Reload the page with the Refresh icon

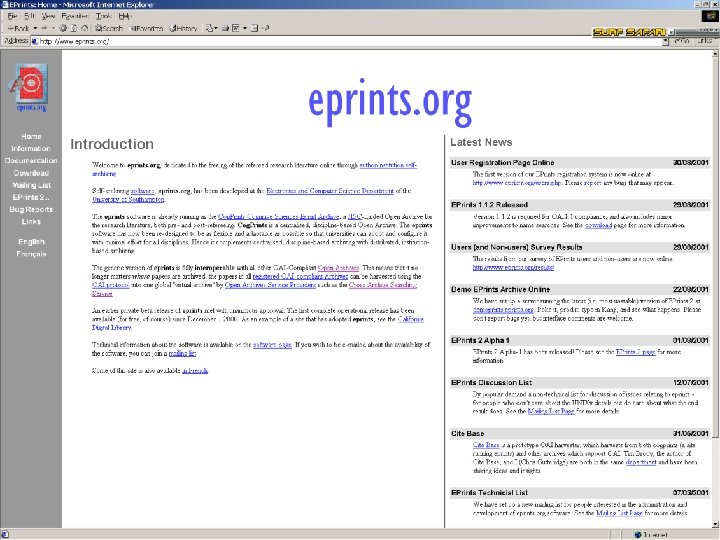pos(74,28)
